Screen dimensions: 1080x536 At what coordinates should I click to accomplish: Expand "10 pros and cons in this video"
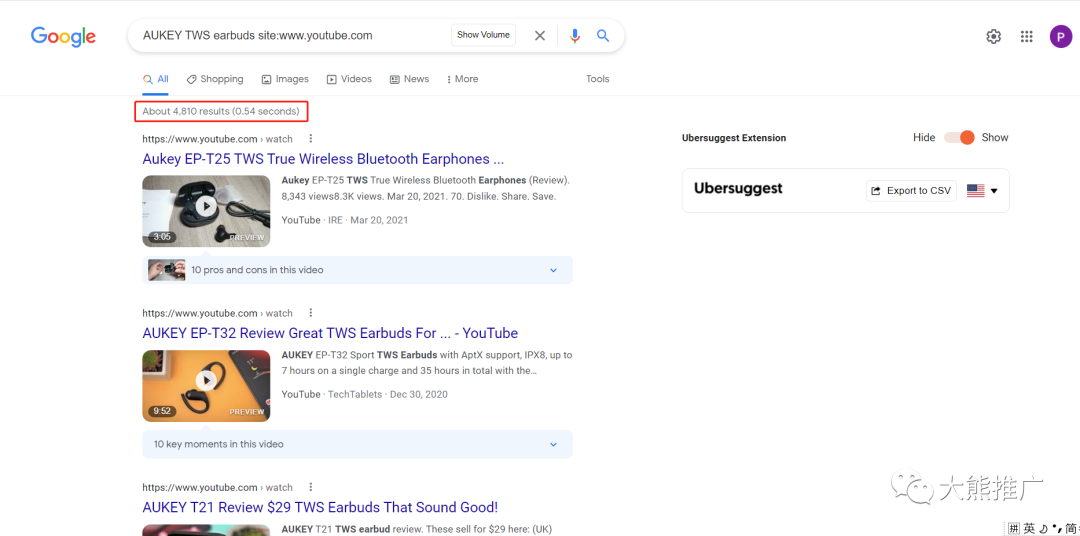(x=553, y=270)
